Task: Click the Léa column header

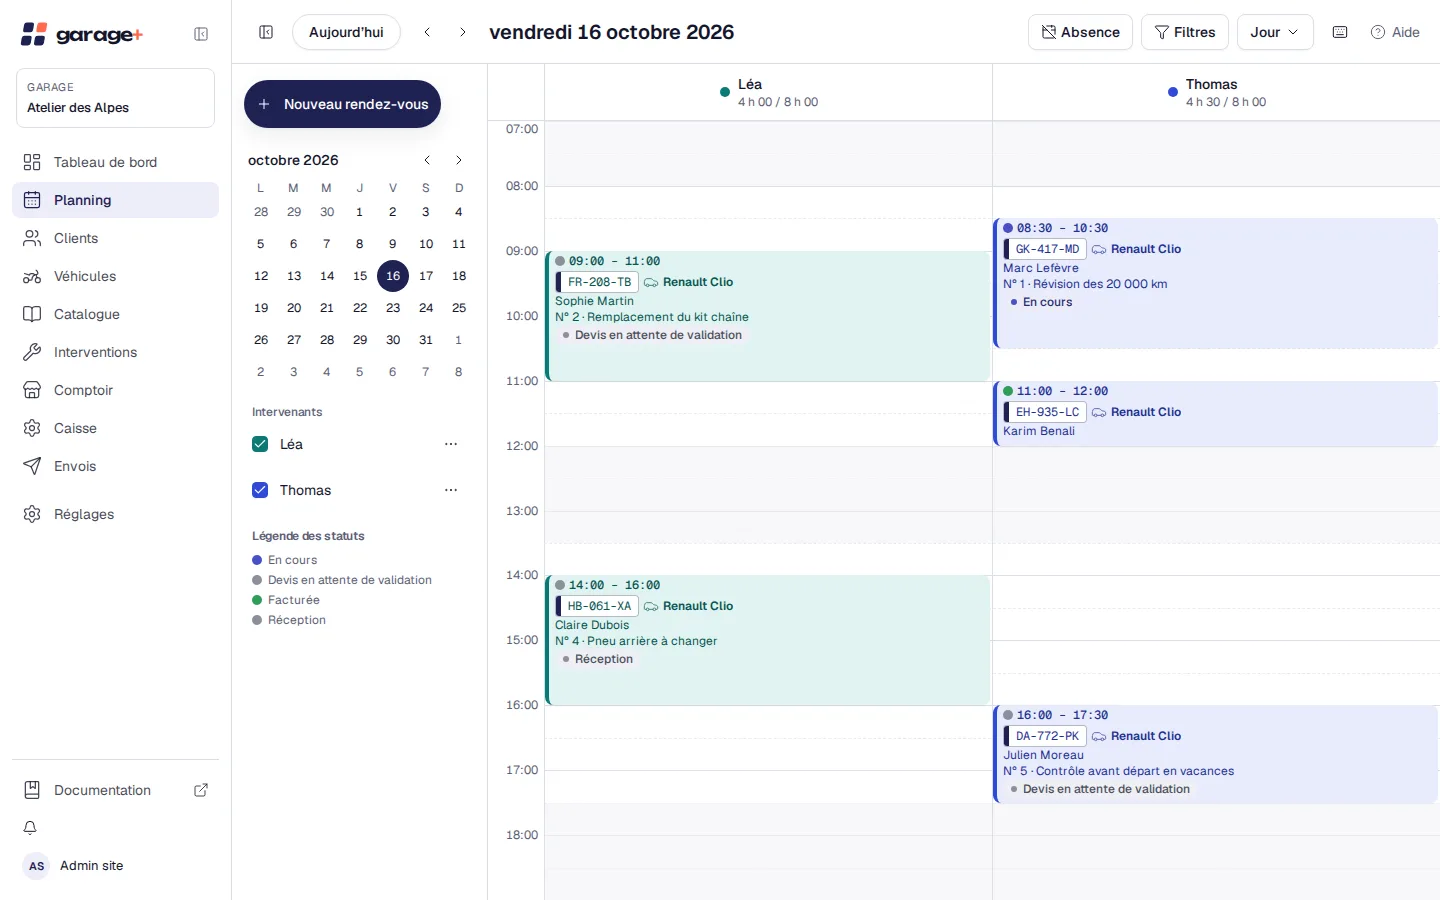Action: point(768,92)
